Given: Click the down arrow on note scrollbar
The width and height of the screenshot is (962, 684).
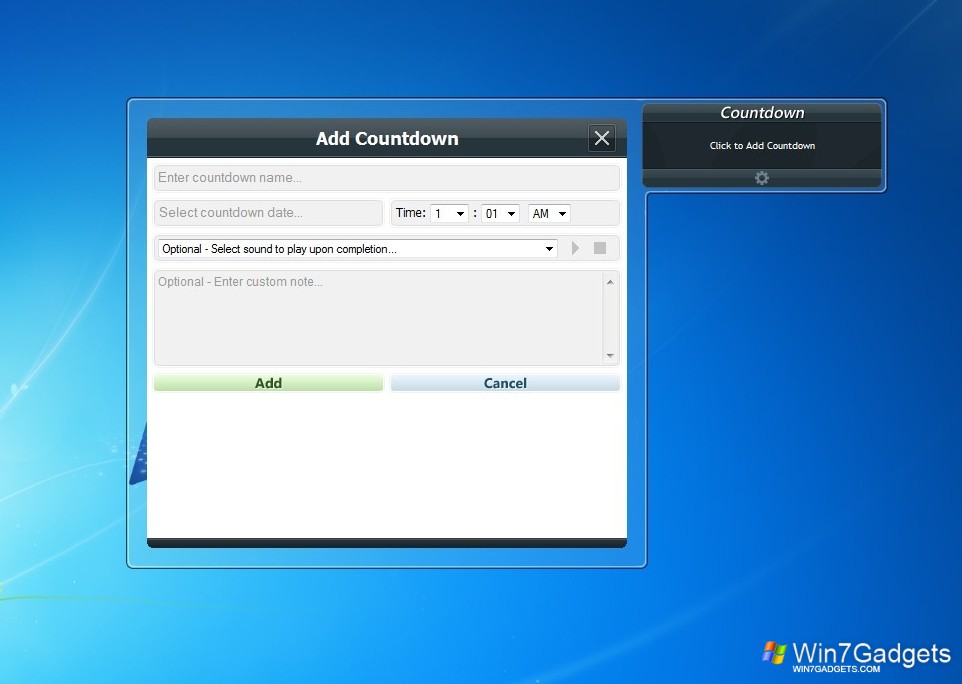Looking at the screenshot, I should pyautogui.click(x=610, y=355).
